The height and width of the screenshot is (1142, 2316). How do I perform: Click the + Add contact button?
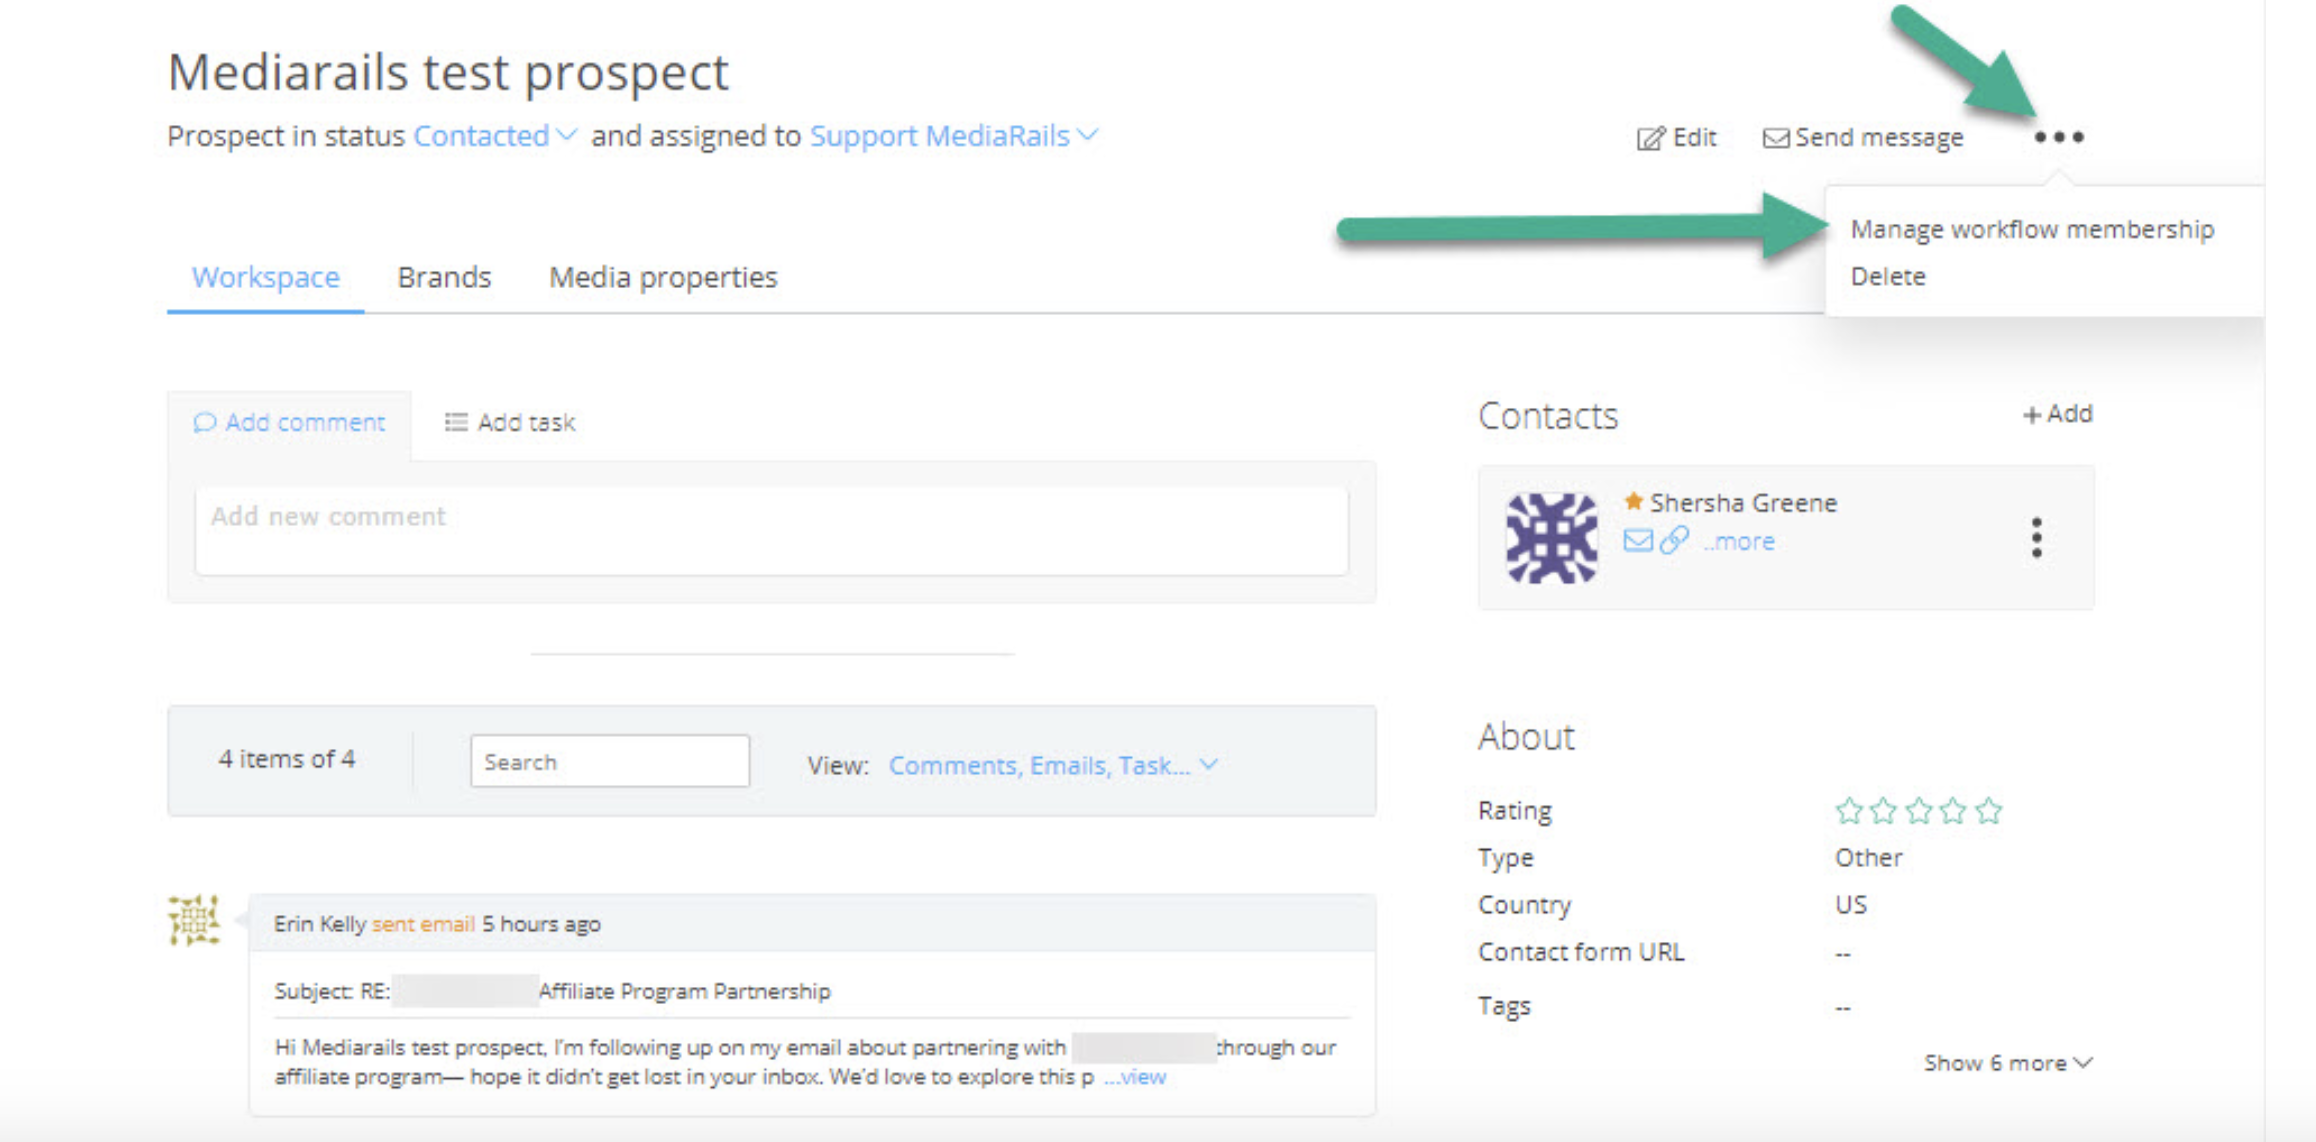(x=2057, y=414)
